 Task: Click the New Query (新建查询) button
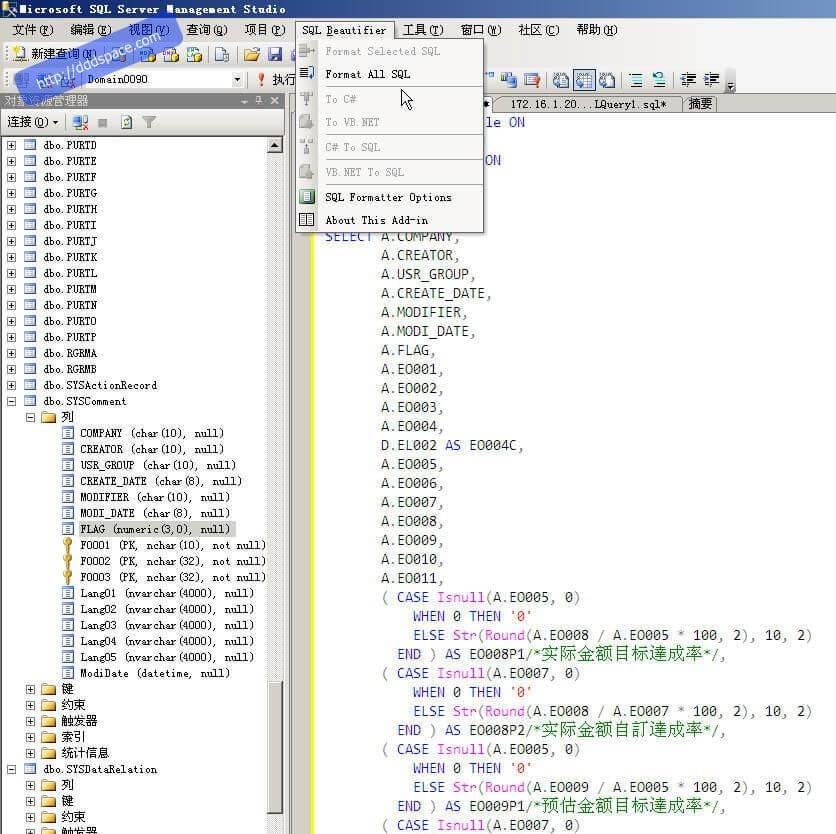pyautogui.click(x=55, y=53)
